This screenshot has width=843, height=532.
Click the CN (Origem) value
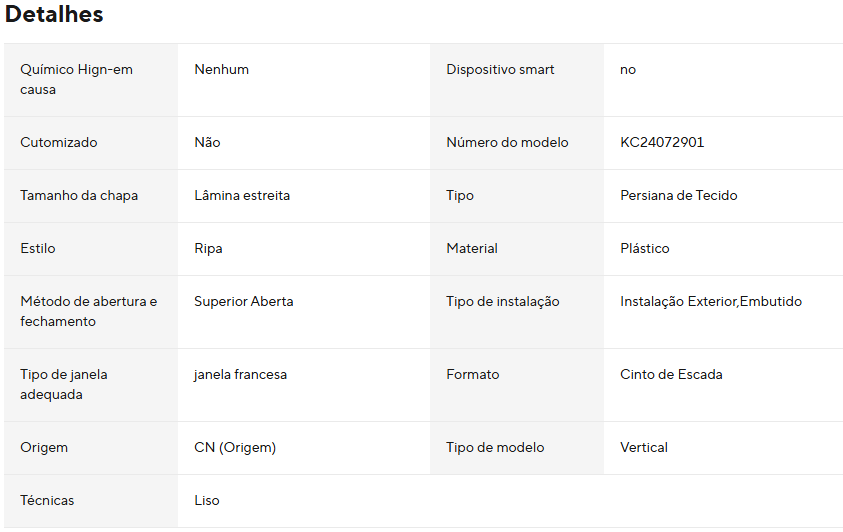[235, 448]
